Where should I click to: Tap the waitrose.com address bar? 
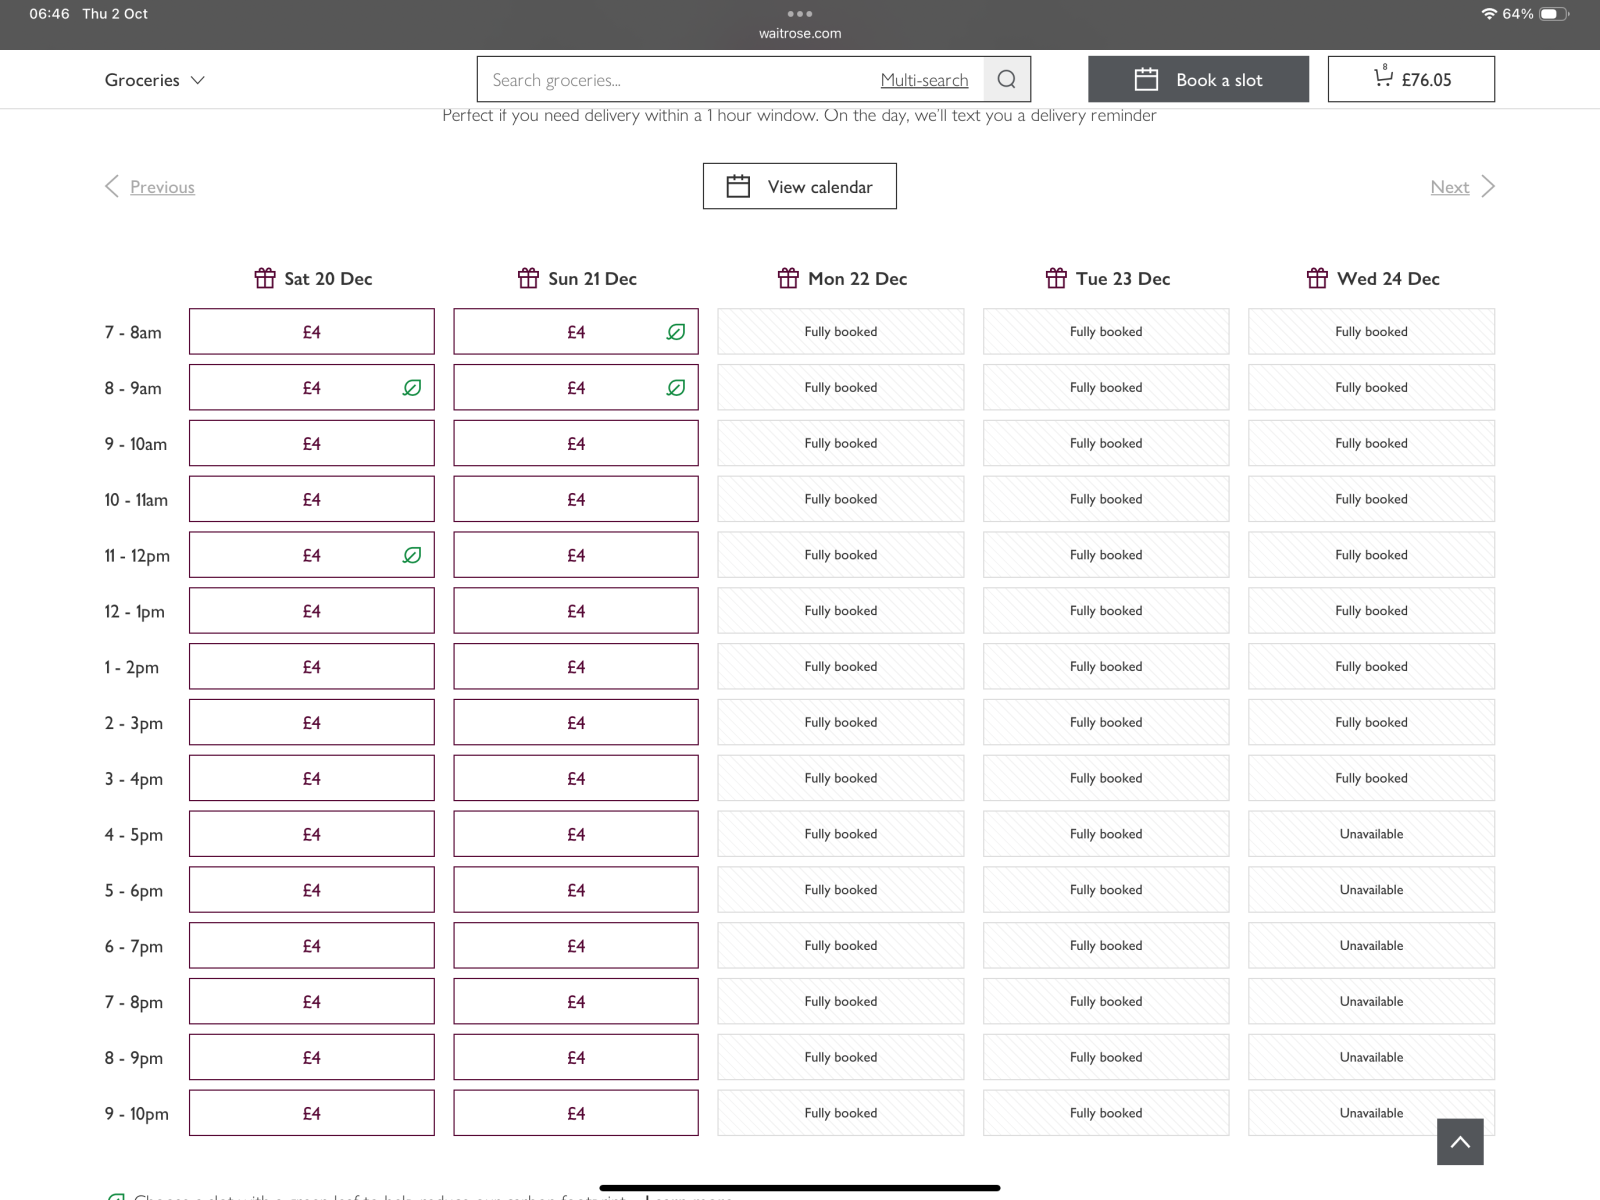coord(800,33)
